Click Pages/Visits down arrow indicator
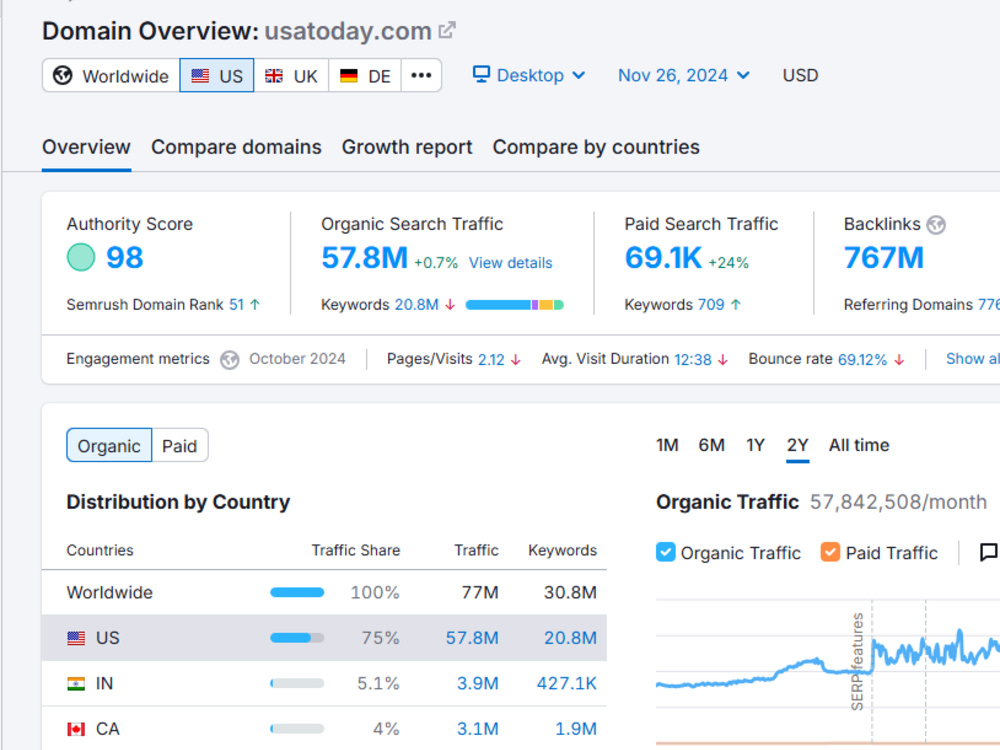 (516, 360)
